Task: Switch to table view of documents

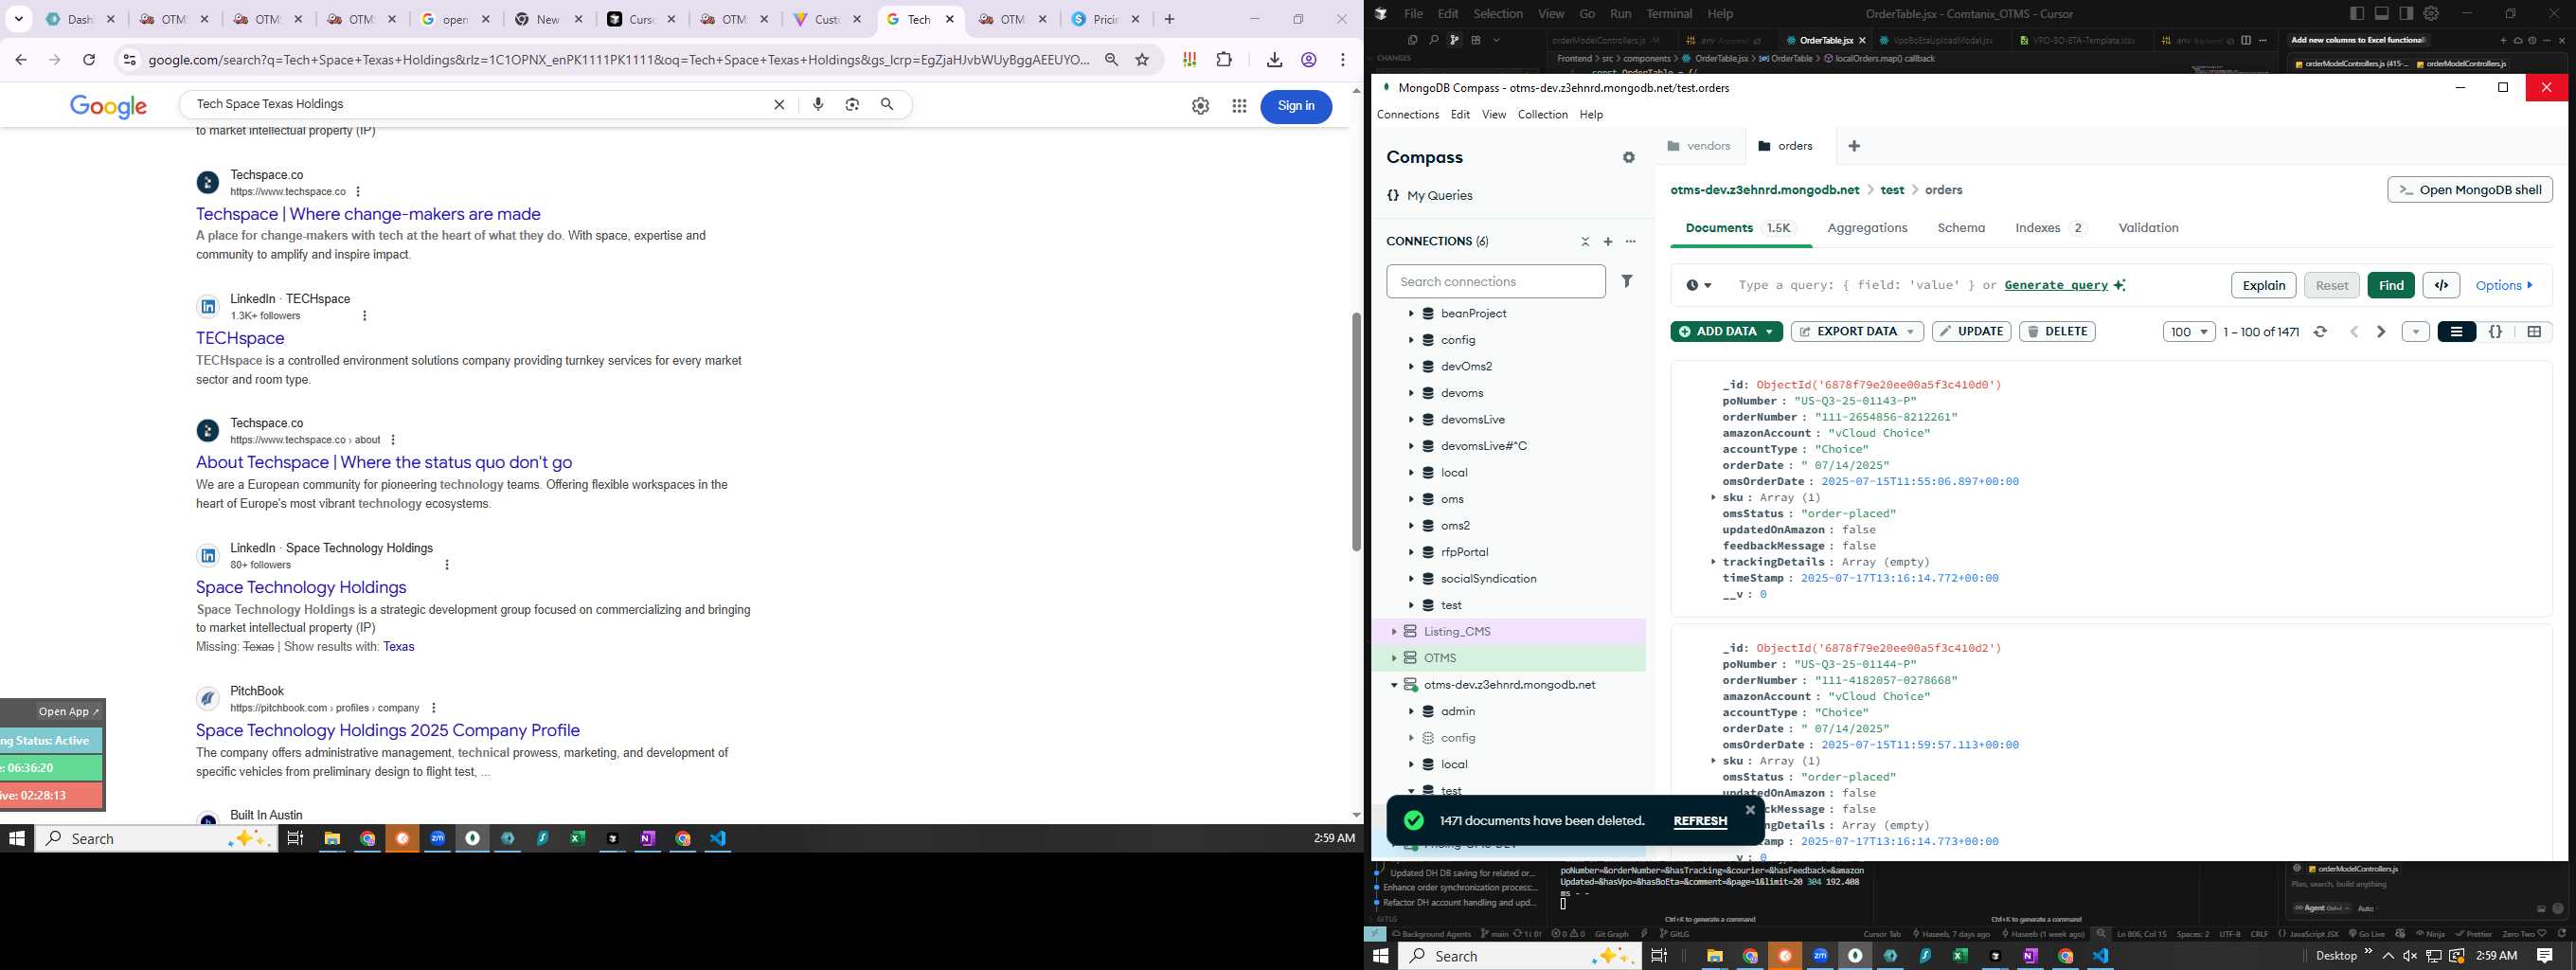Action: pos(2534,332)
